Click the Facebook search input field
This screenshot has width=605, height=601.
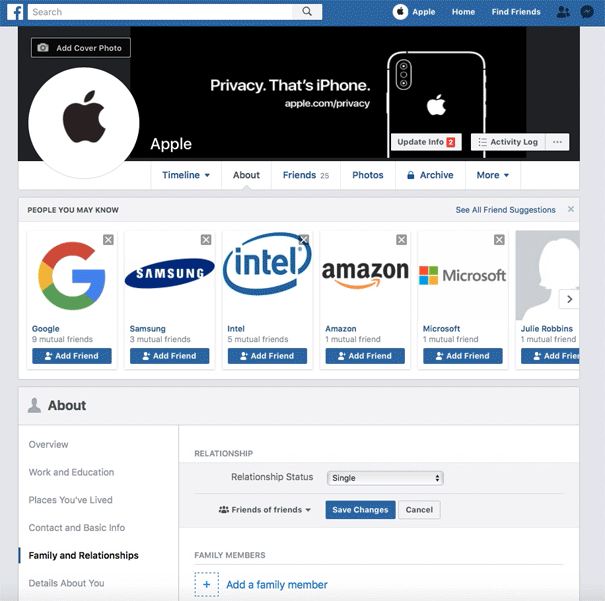tap(160, 12)
